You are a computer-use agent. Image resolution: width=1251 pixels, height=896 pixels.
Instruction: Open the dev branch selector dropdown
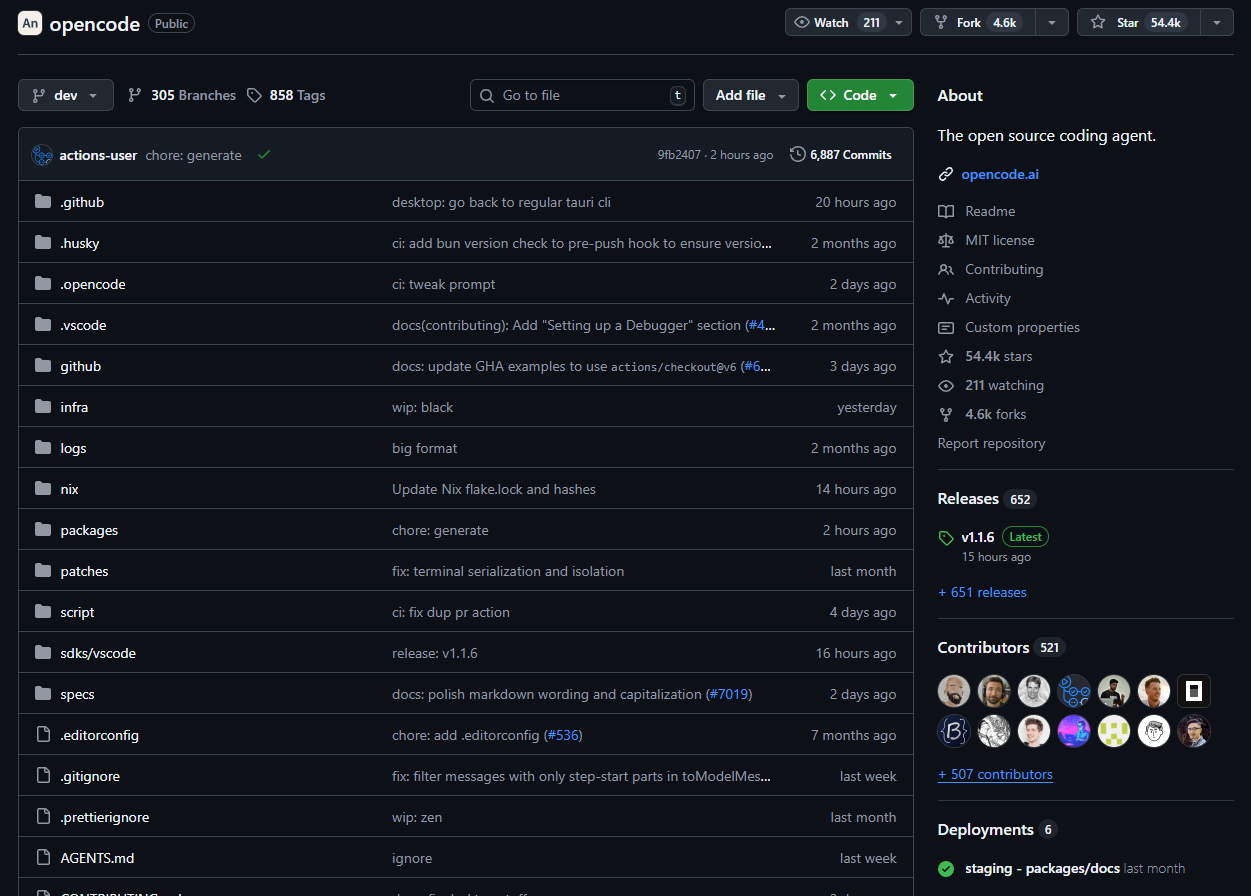click(66, 96)
